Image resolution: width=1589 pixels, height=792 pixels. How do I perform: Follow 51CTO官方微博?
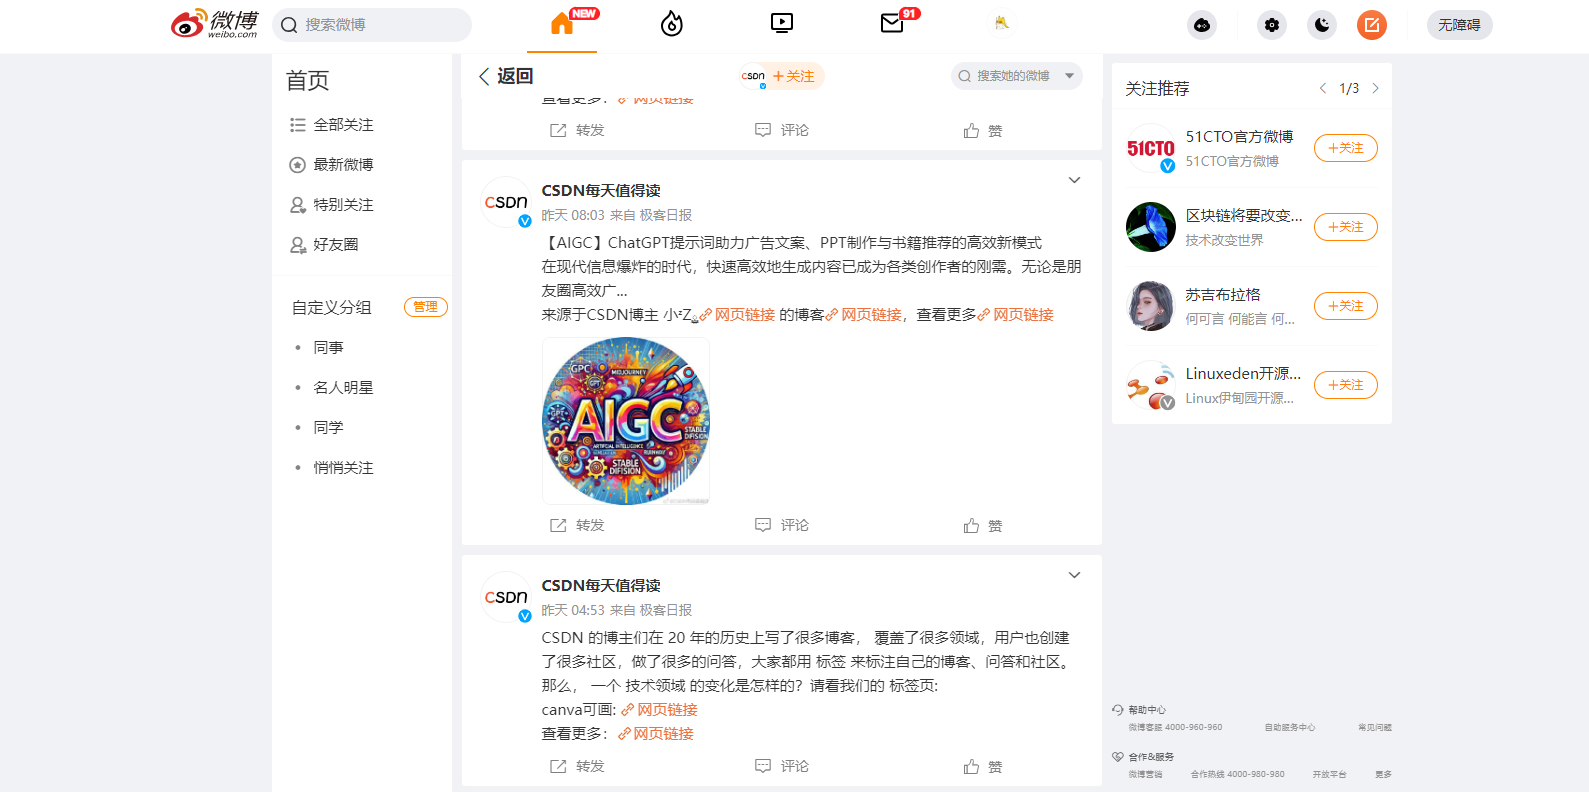coord(1346,148)
